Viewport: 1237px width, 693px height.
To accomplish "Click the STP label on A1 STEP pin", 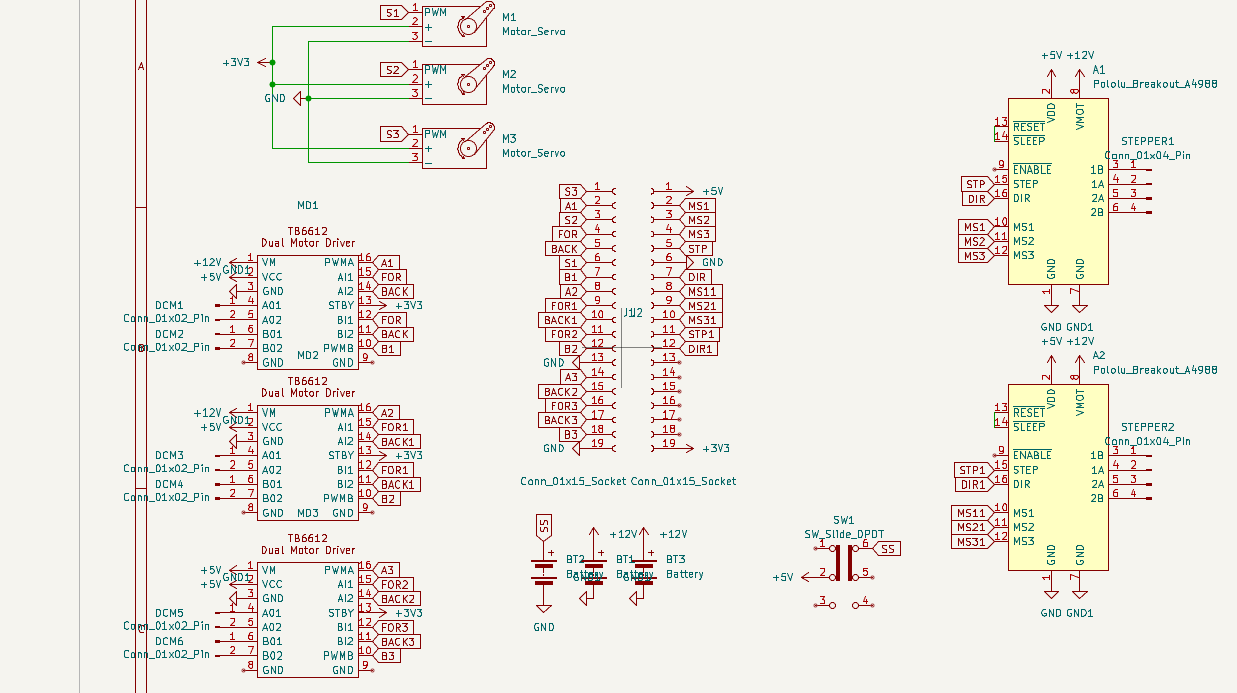I will click(975, 184).
